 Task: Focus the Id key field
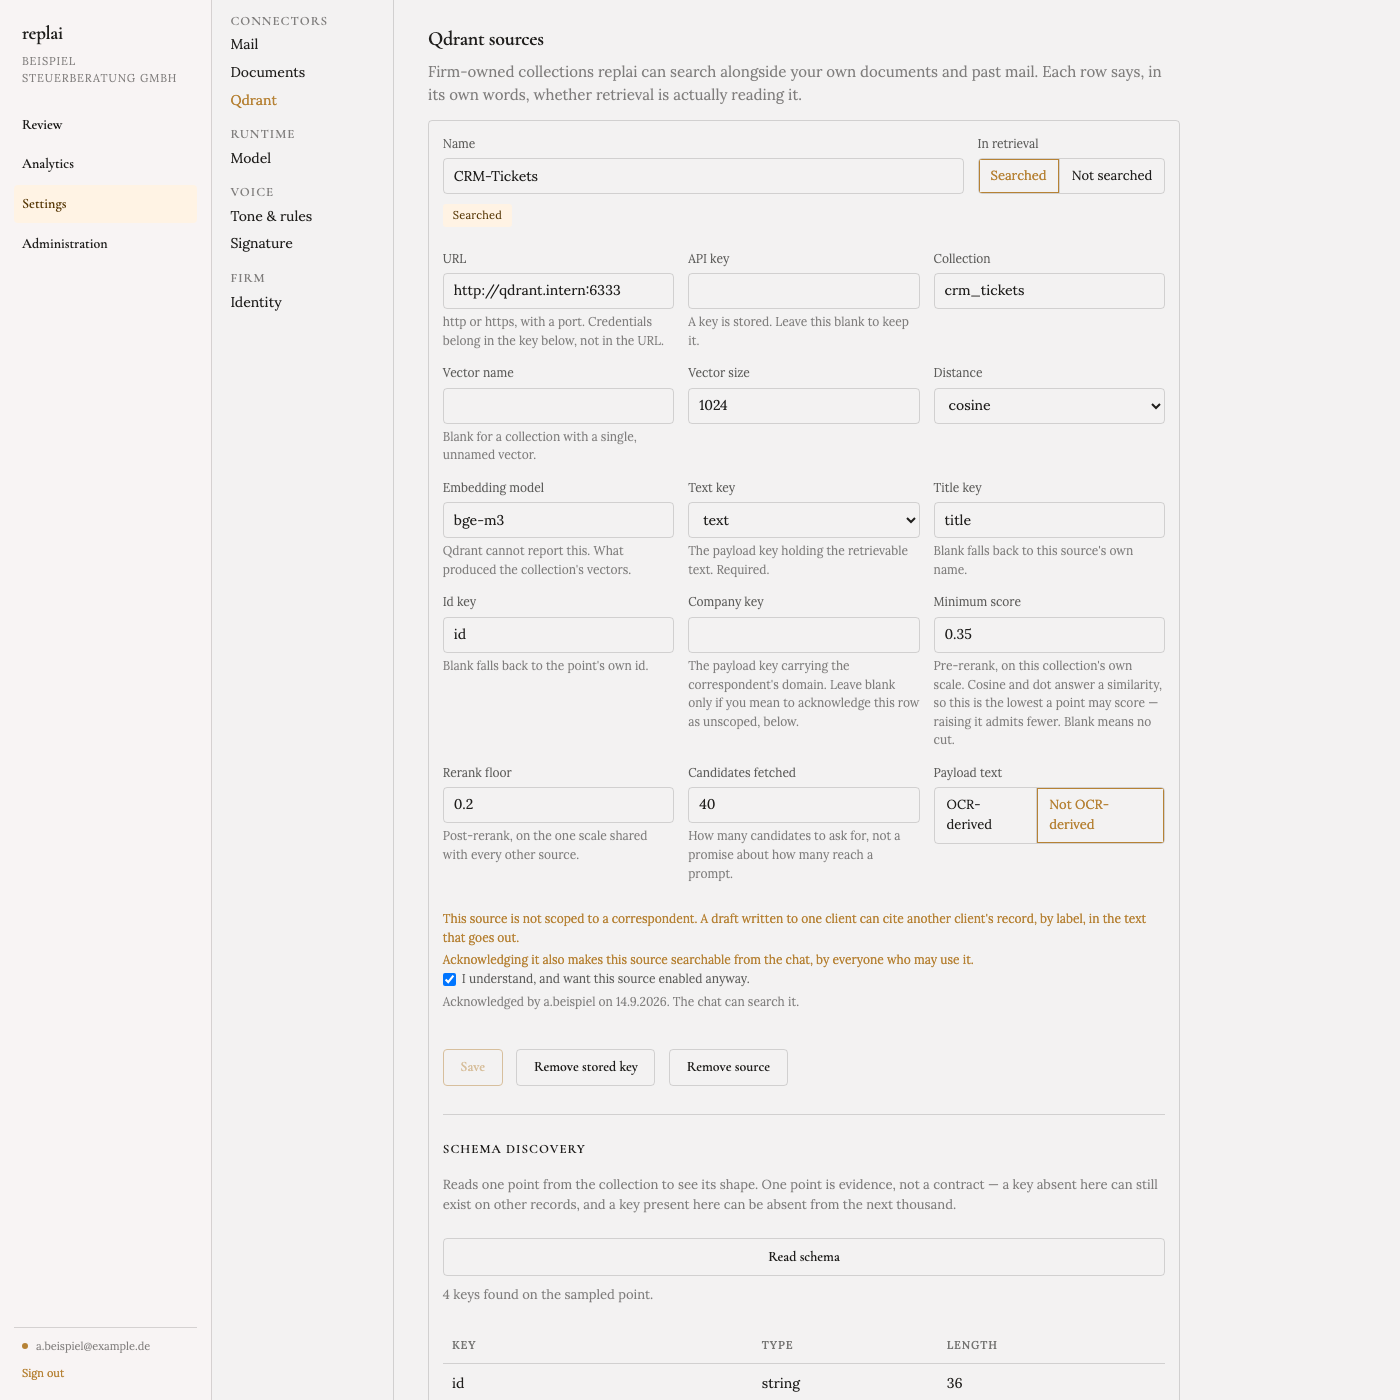(x=558, y=635)
